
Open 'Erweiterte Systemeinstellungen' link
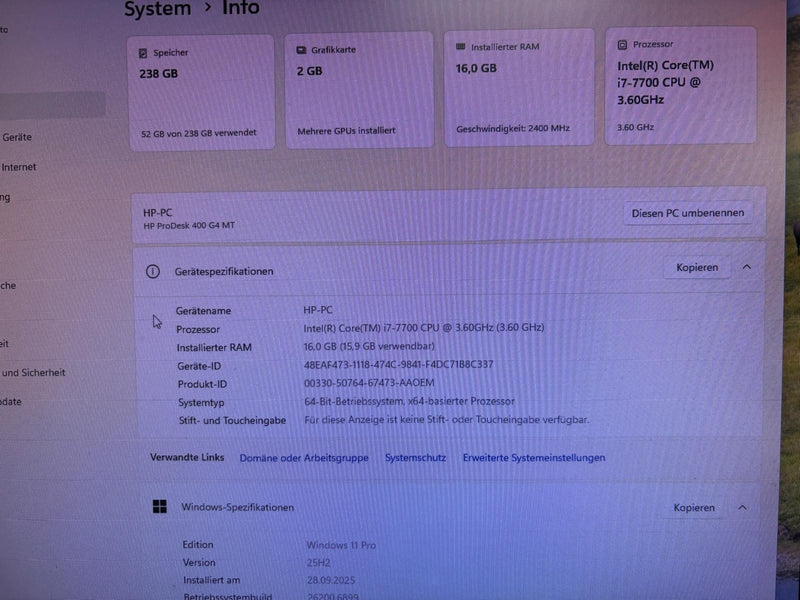(533, 458)
